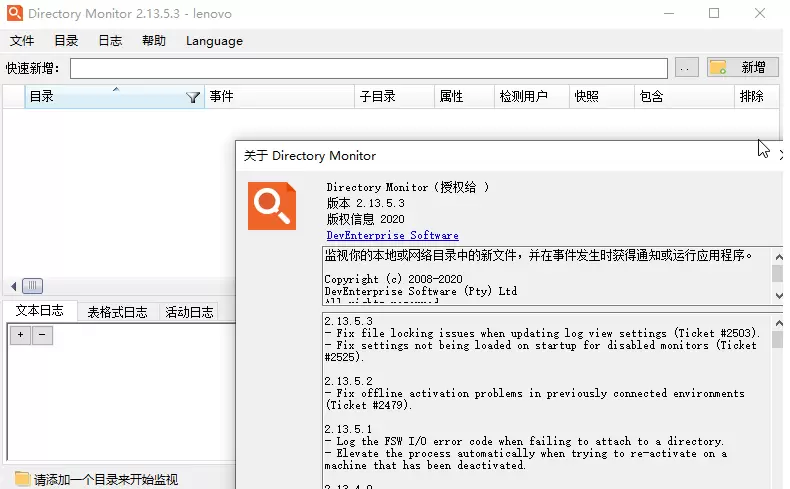Click the plus button in log panel
The image size is (790, 489).
click(x=21, y=335)
